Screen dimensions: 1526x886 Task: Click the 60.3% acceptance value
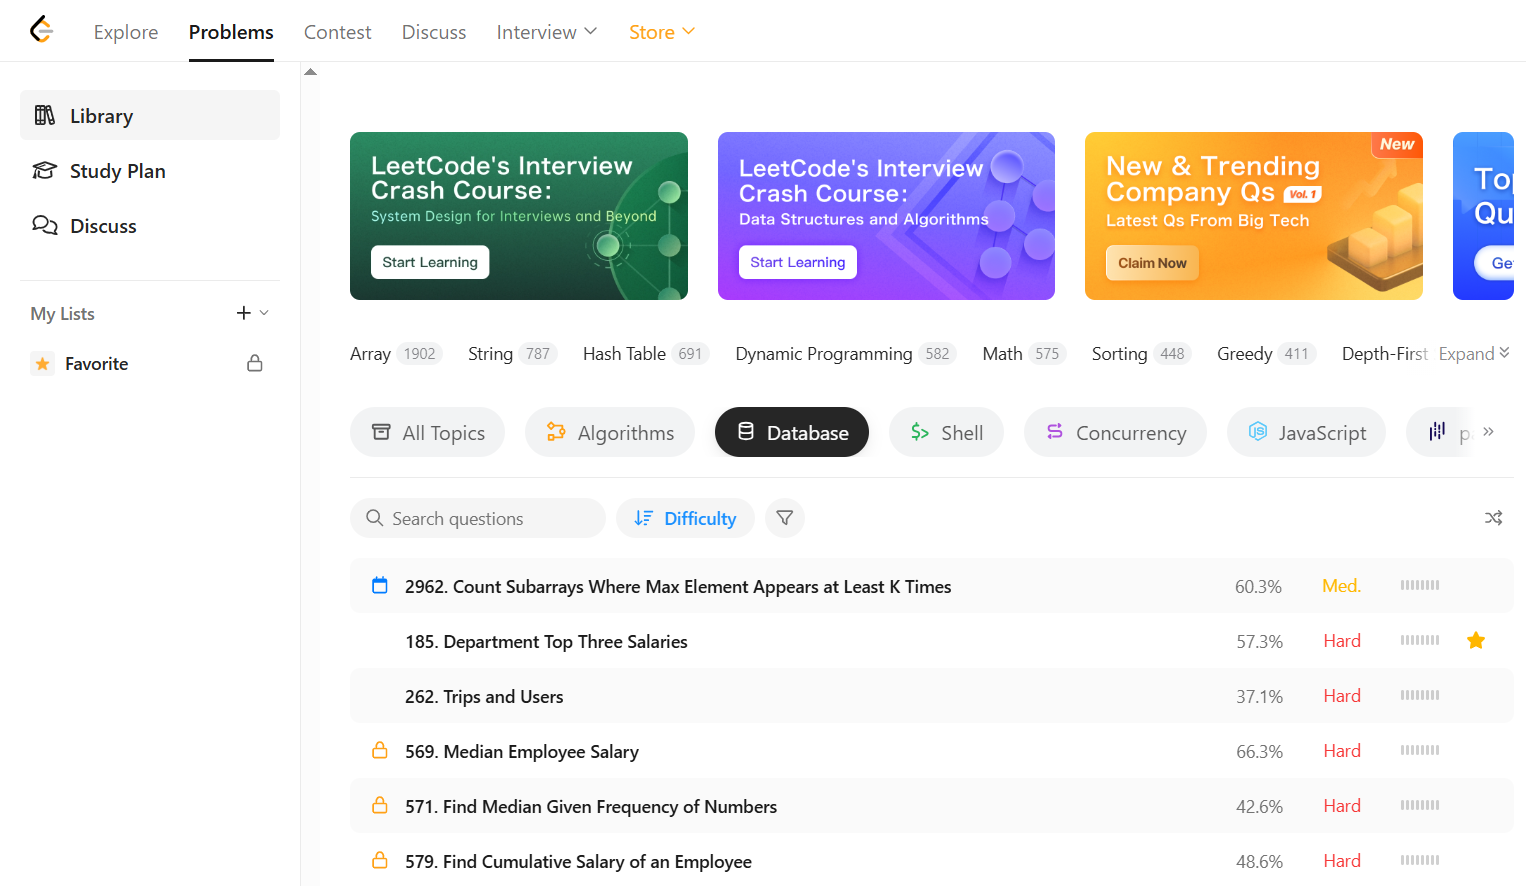coord(1258,587)
